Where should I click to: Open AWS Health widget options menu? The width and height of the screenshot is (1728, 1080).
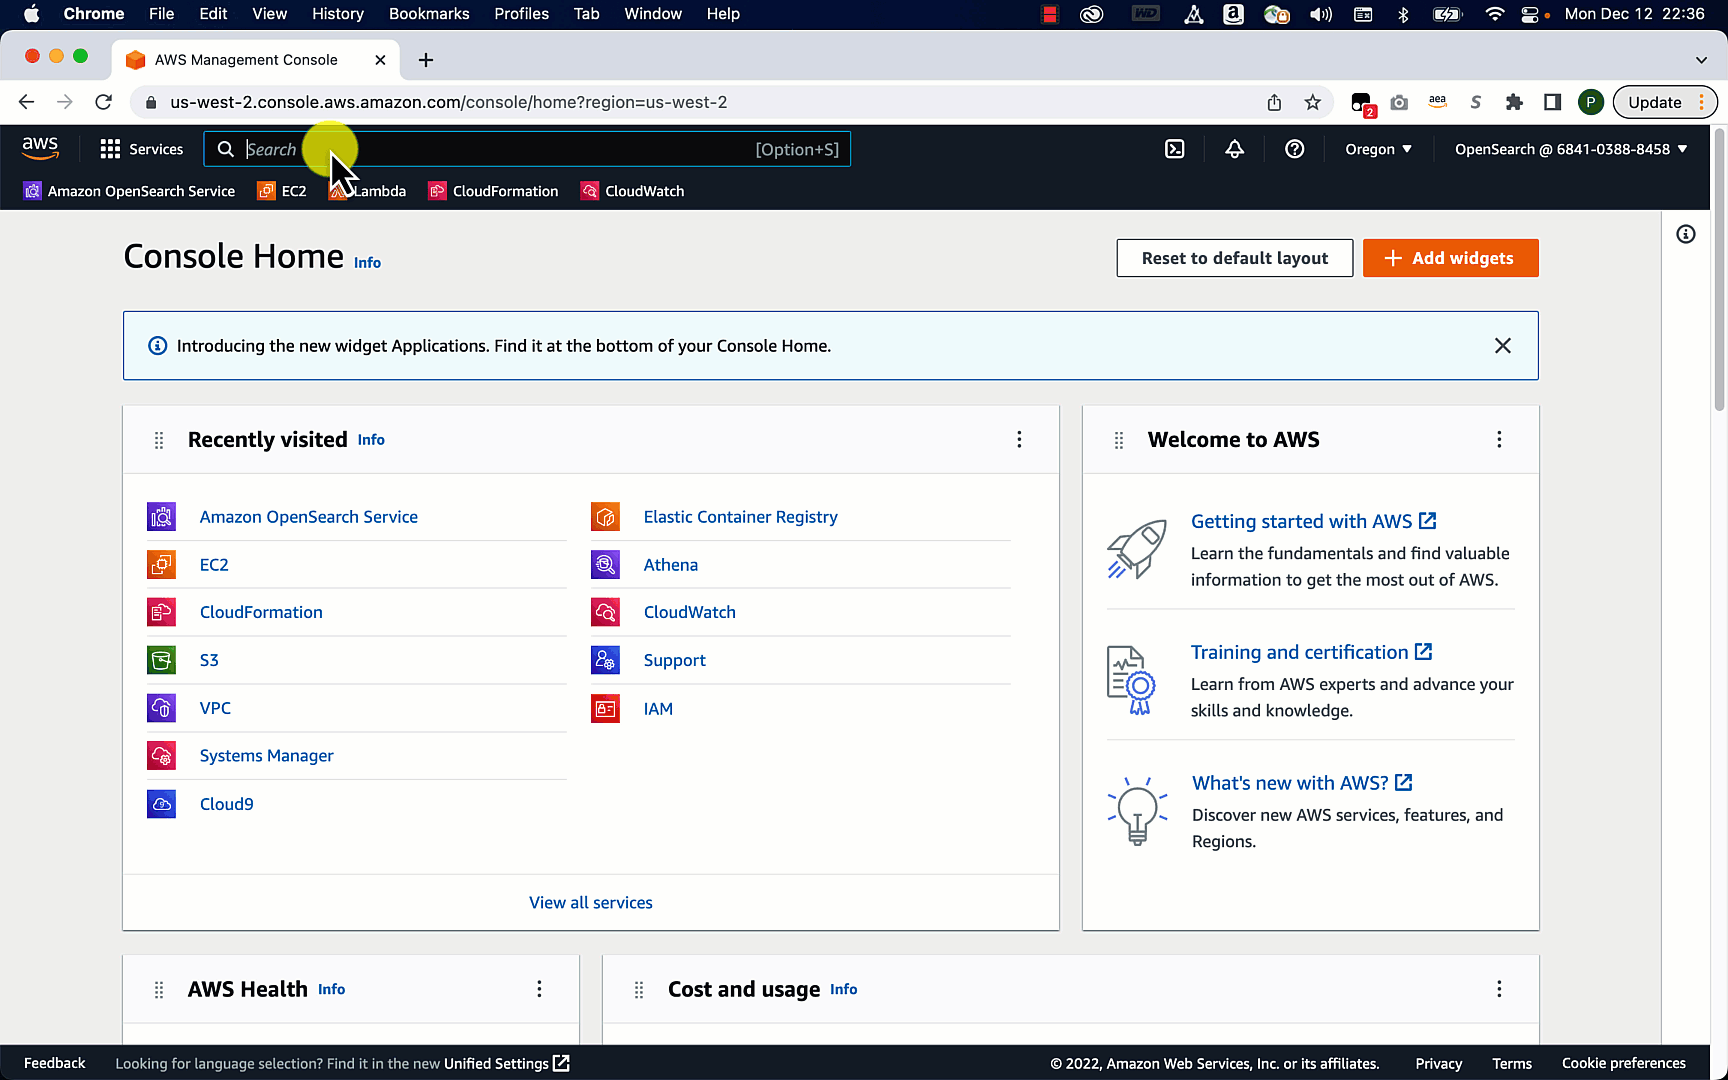539,989
